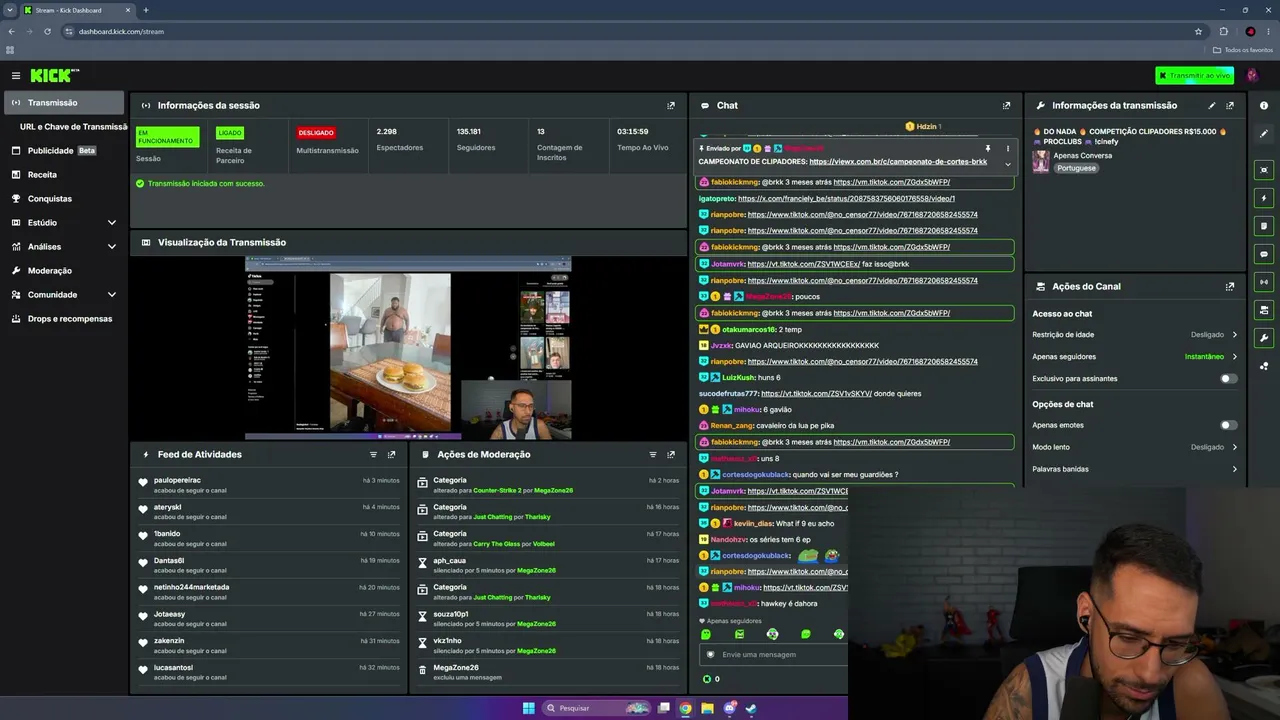
Task: Click paulopereirac in the activity feed
Action: tap(177, 480)
